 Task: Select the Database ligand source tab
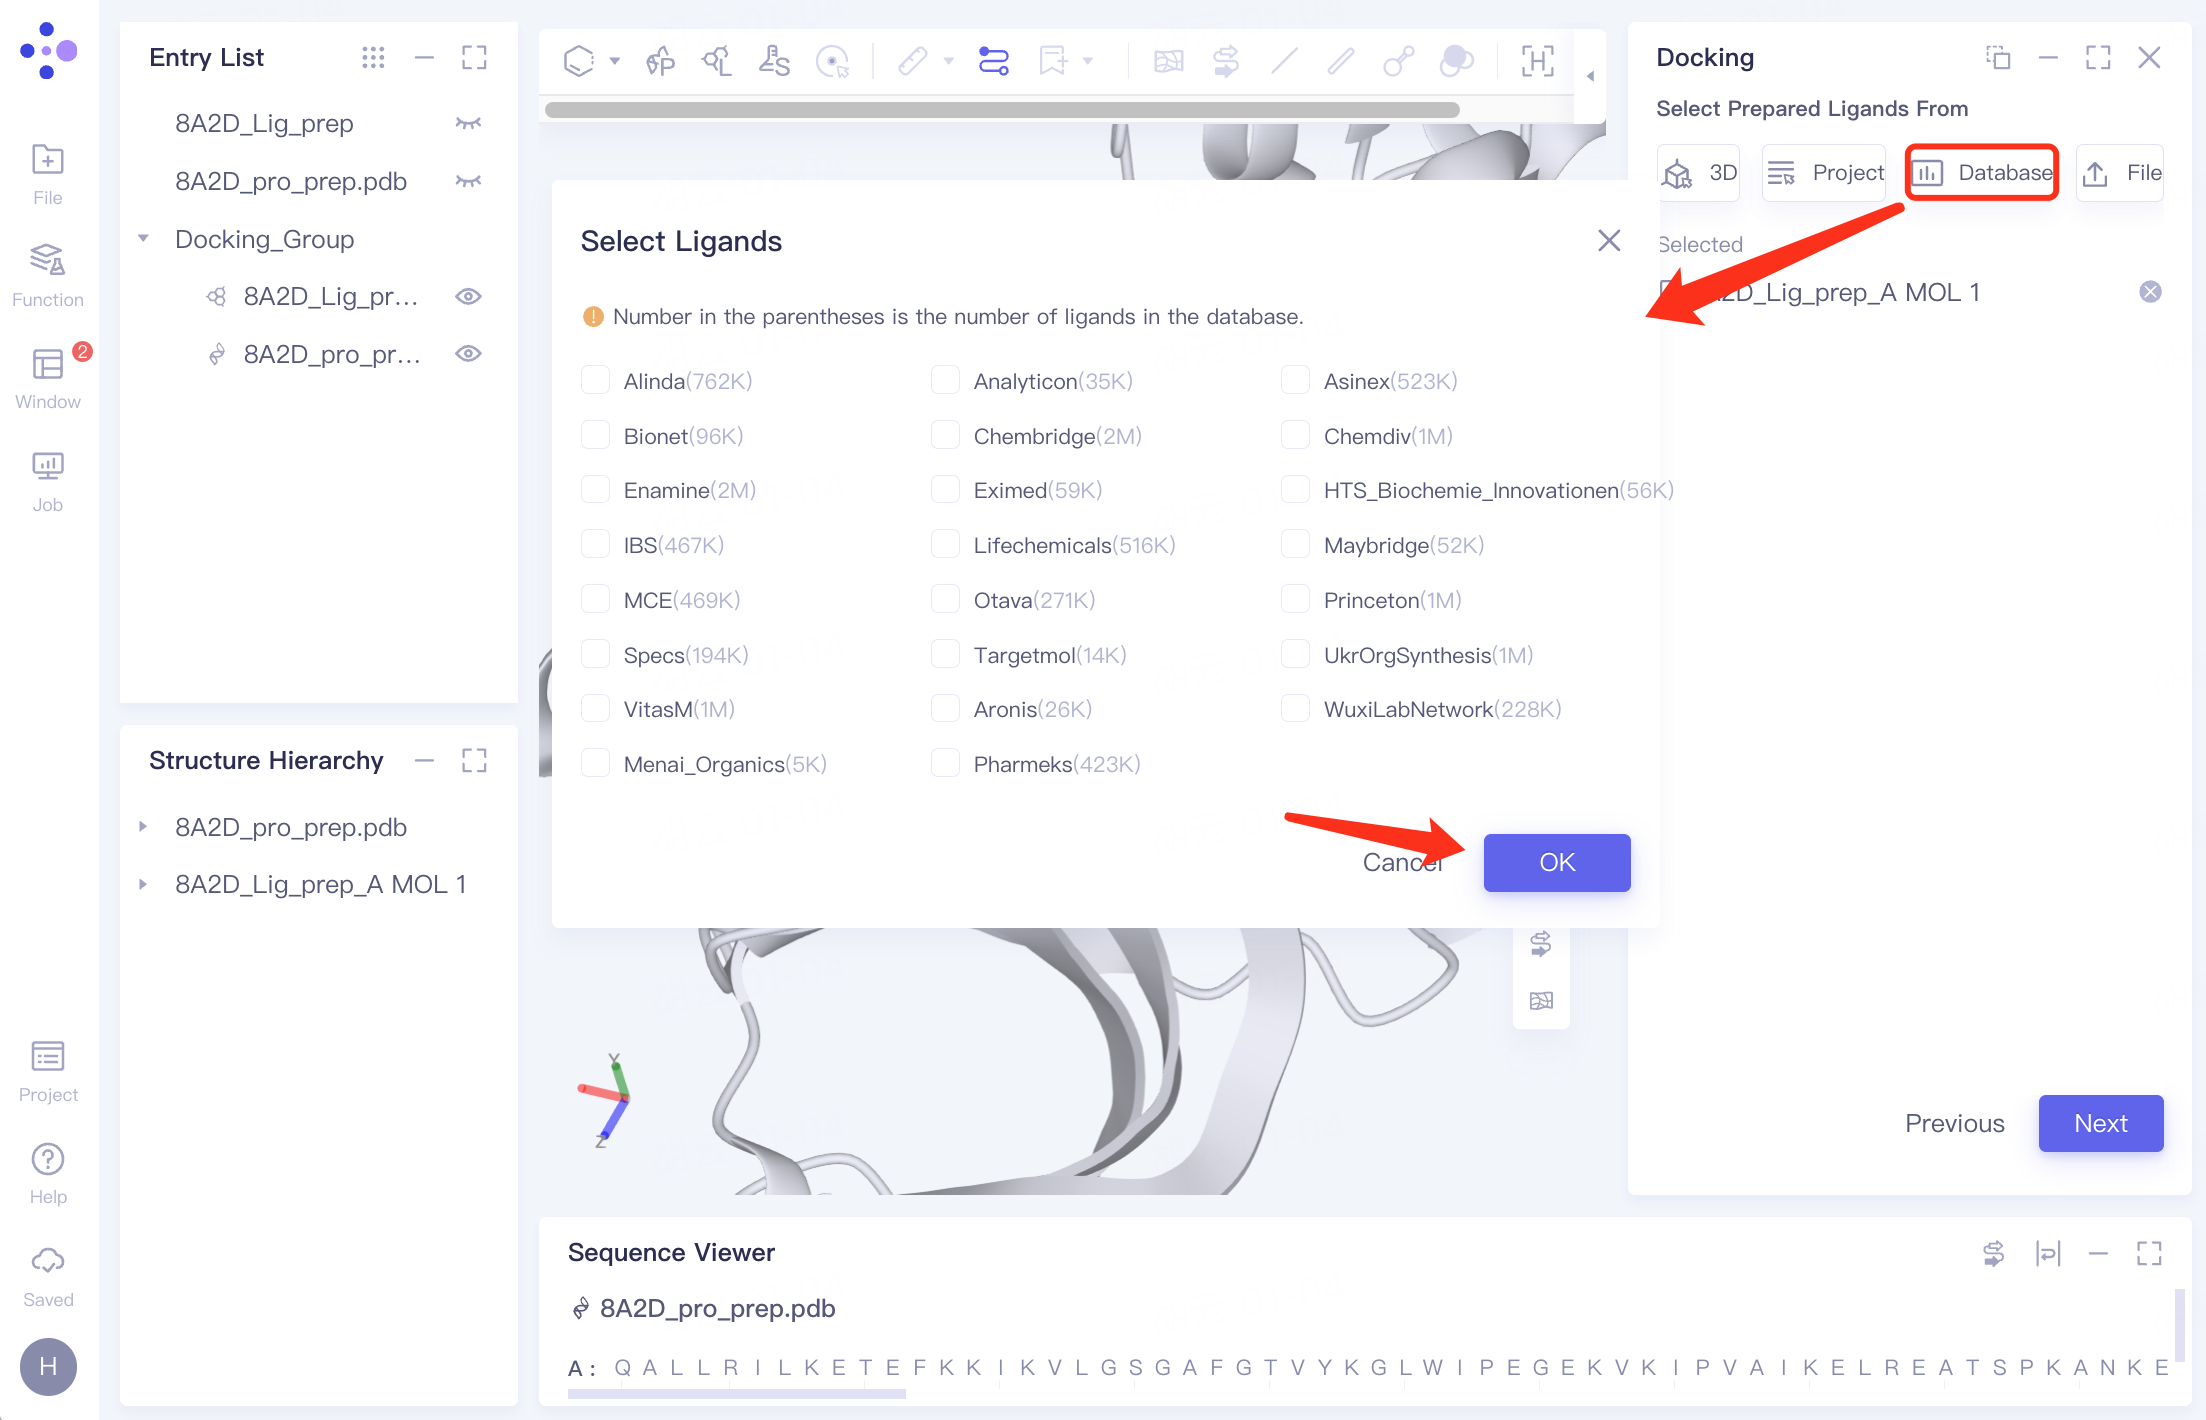pos(1982,173)
